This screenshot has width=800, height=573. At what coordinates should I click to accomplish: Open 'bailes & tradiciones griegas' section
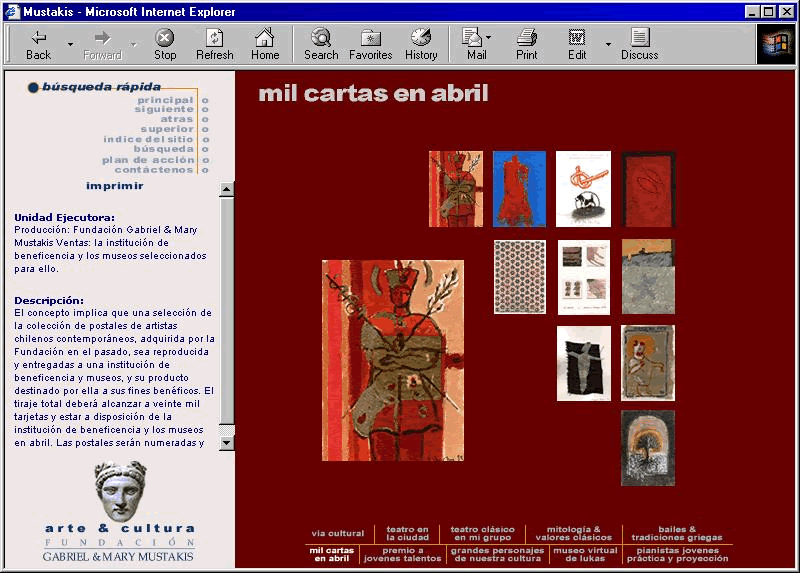click(x=677, y=533)
